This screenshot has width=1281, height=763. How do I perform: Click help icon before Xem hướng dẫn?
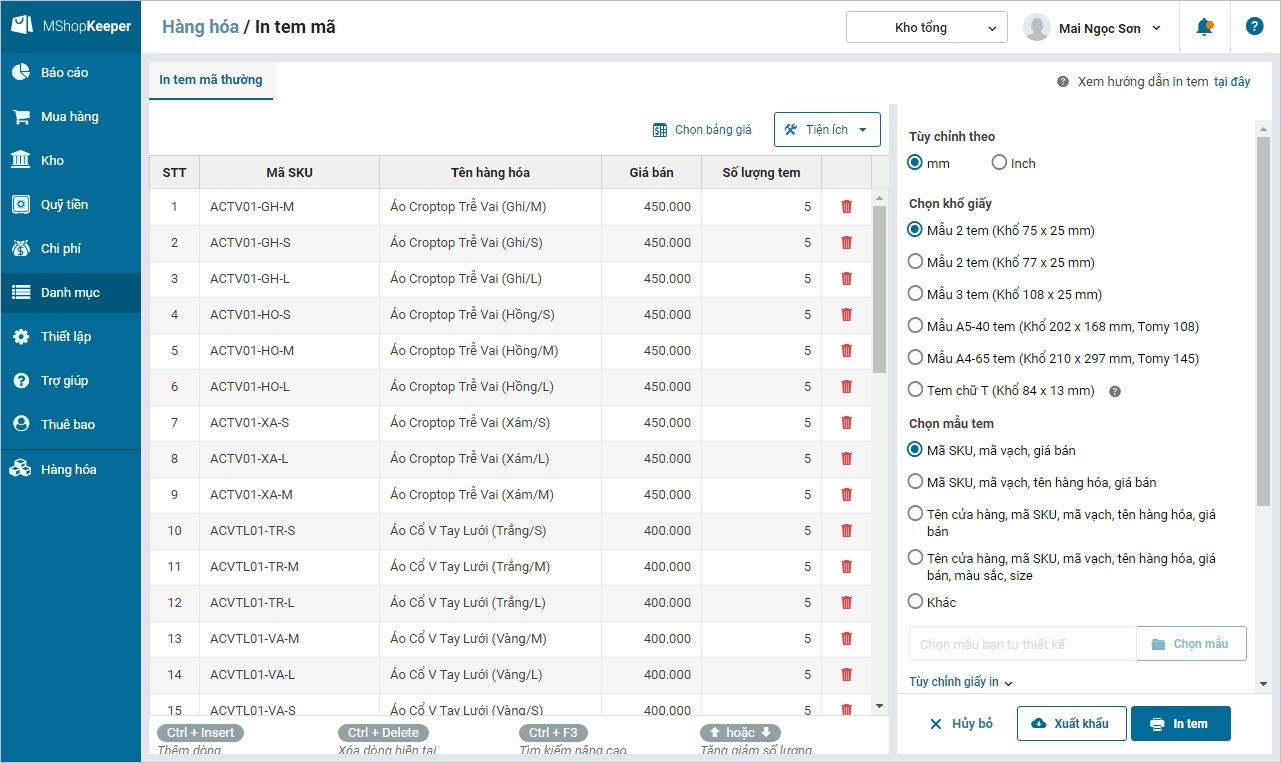pyautogui.click(x=1063, y=82)
